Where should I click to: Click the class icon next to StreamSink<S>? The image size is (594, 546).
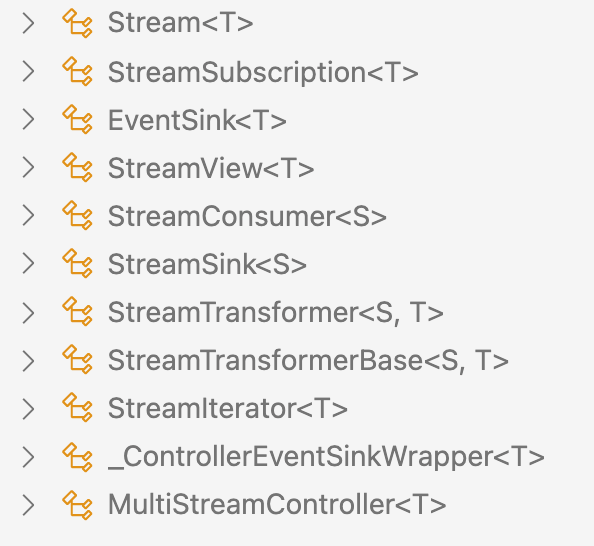(x=77, y=264)
